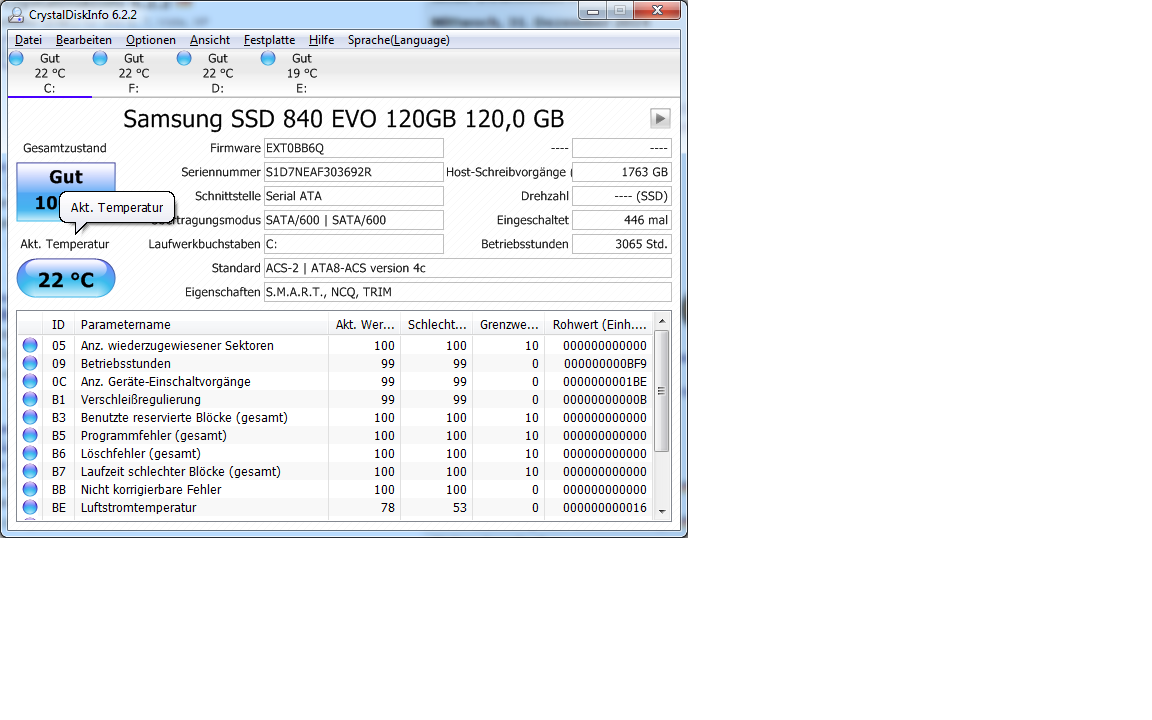Click the Gut health status button
Image resolution: width=1152 pixels, height=720 pixels.
click(x=66, y=192)
